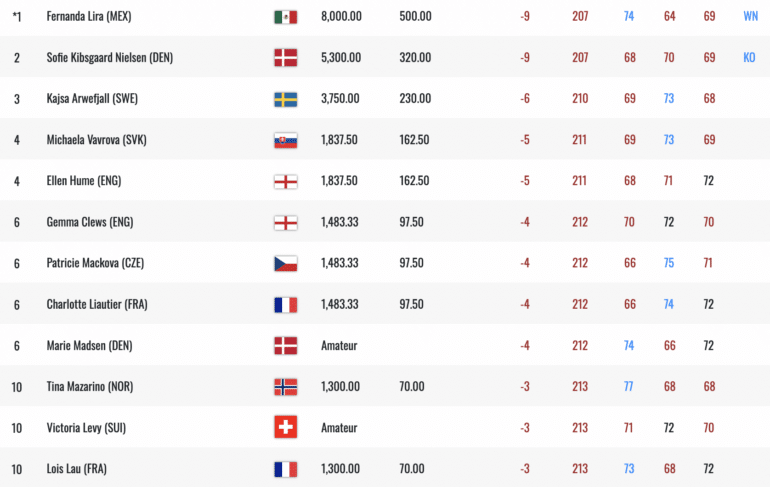Open Fernanda Lira (MEX) player link
This screenshot has width=770, height=487.
tap(89, 16)
